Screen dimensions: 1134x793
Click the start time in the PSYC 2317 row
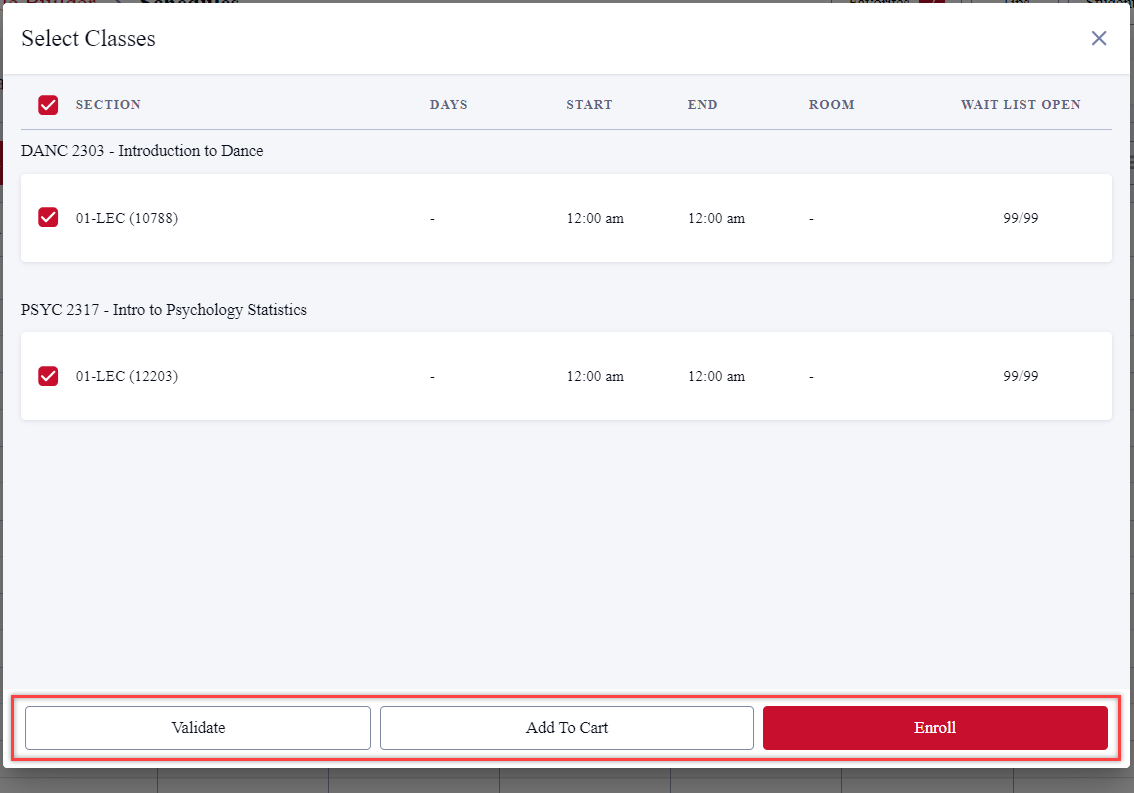point(595,377)
